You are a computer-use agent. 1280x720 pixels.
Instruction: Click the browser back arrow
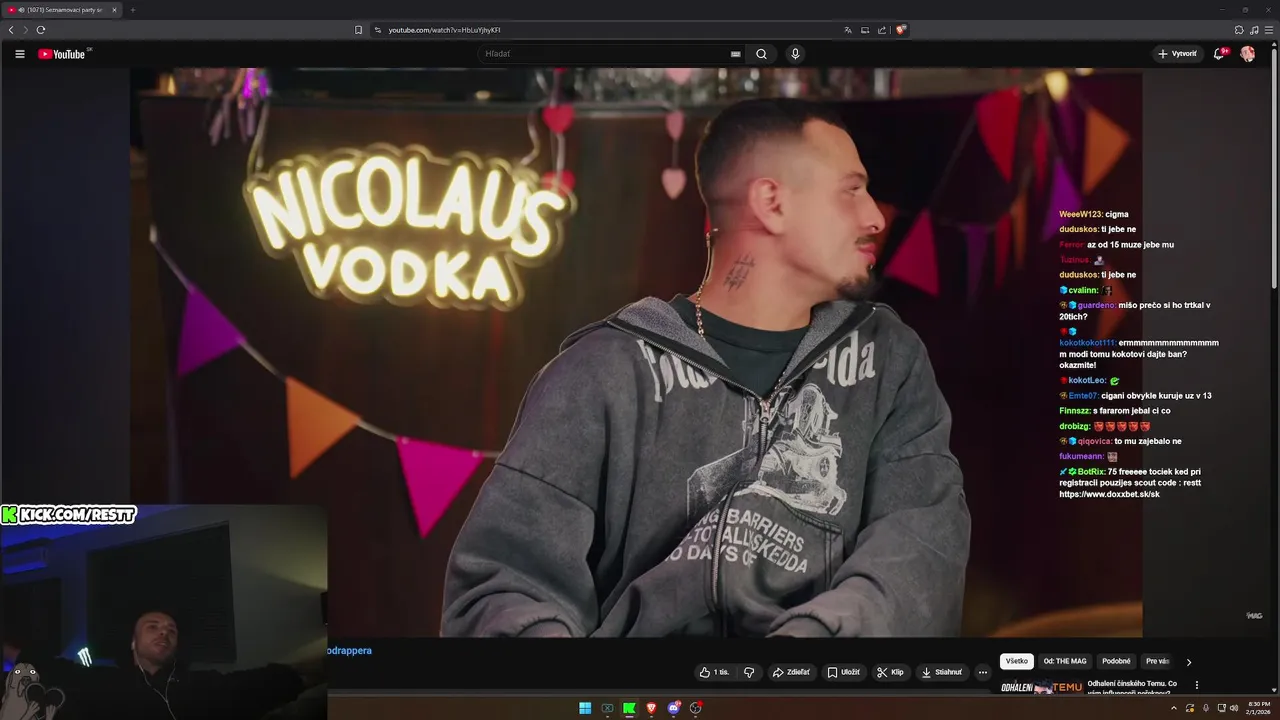(x=11, y=30)
